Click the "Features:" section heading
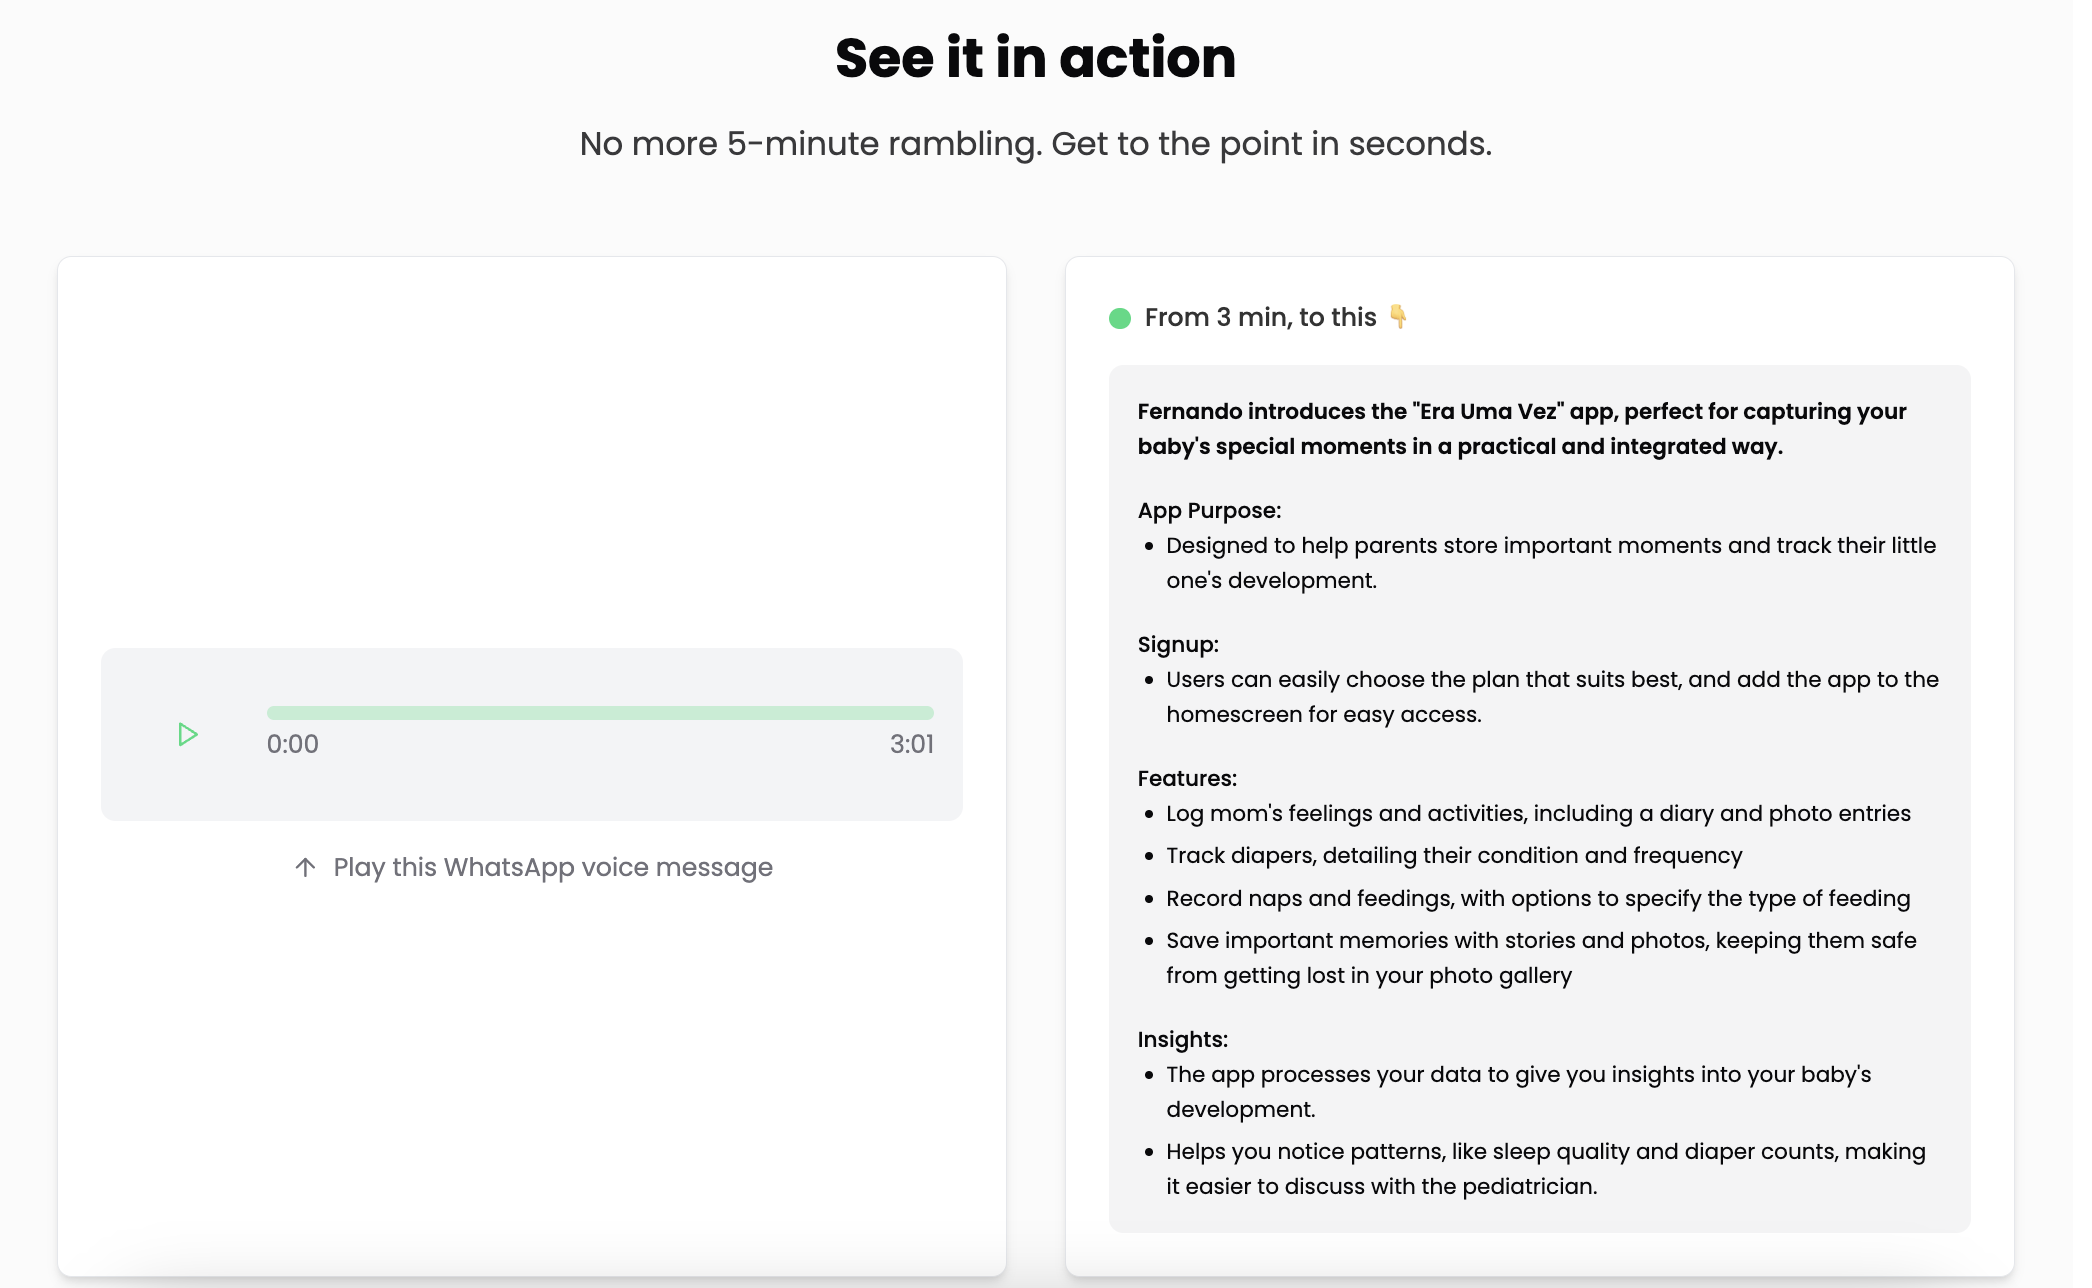 tap(1187, 778)
